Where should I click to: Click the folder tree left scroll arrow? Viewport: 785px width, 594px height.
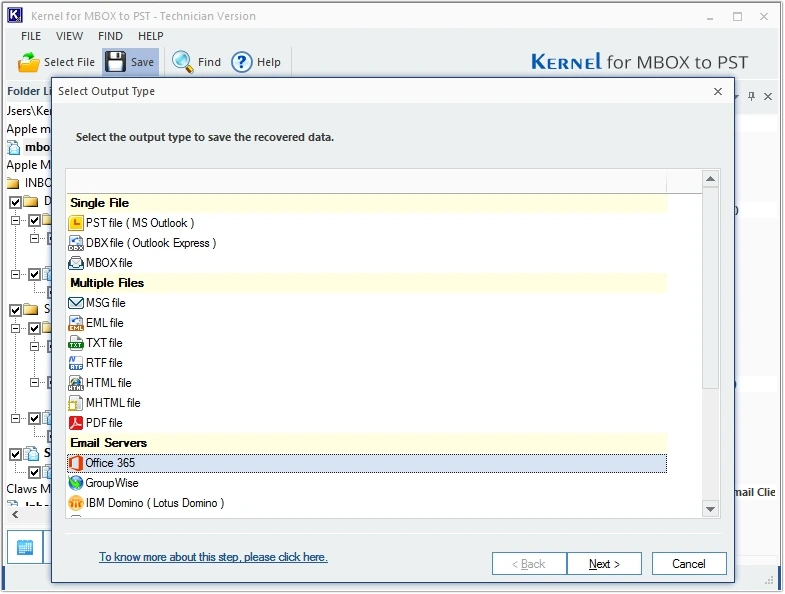[15, 514]
